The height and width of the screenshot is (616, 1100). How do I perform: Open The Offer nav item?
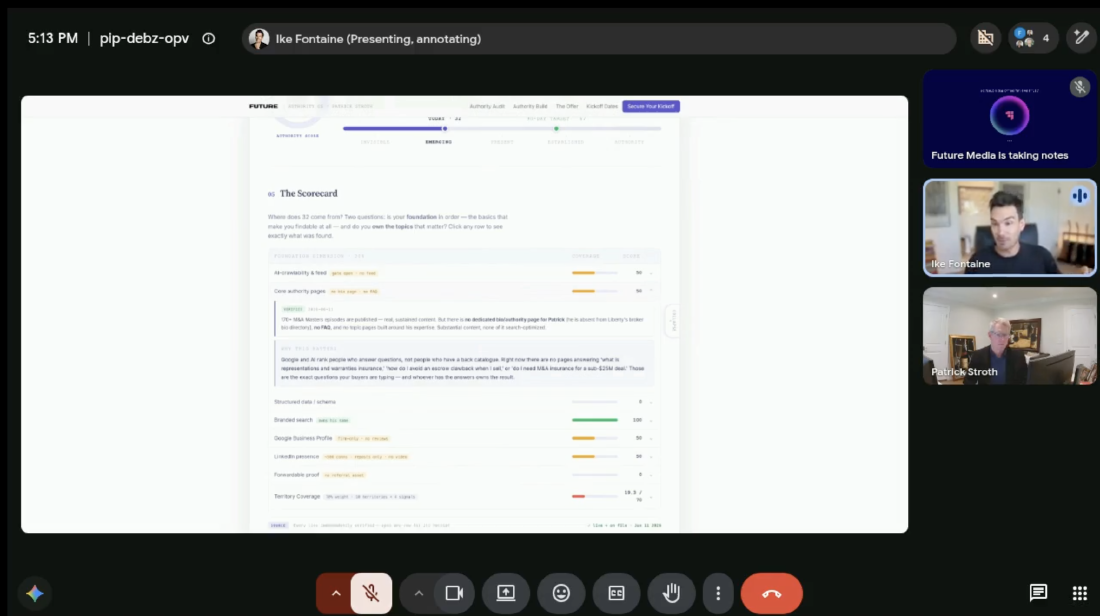(567, 107)
